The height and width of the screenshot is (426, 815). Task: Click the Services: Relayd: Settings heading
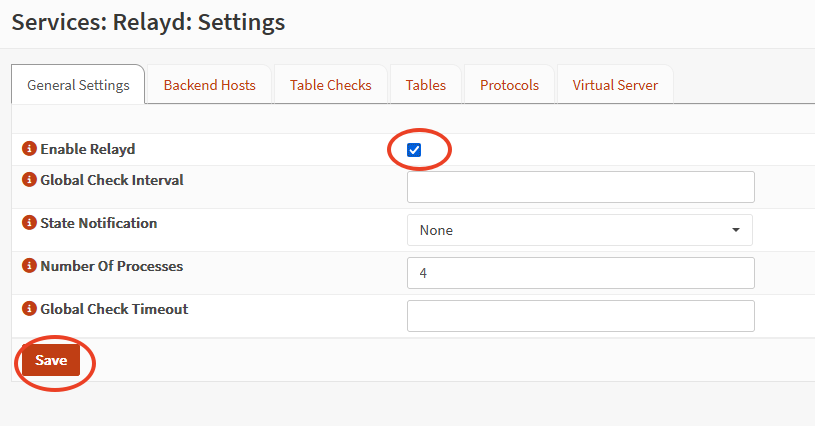pyautogui.click(x=148, y=22)
